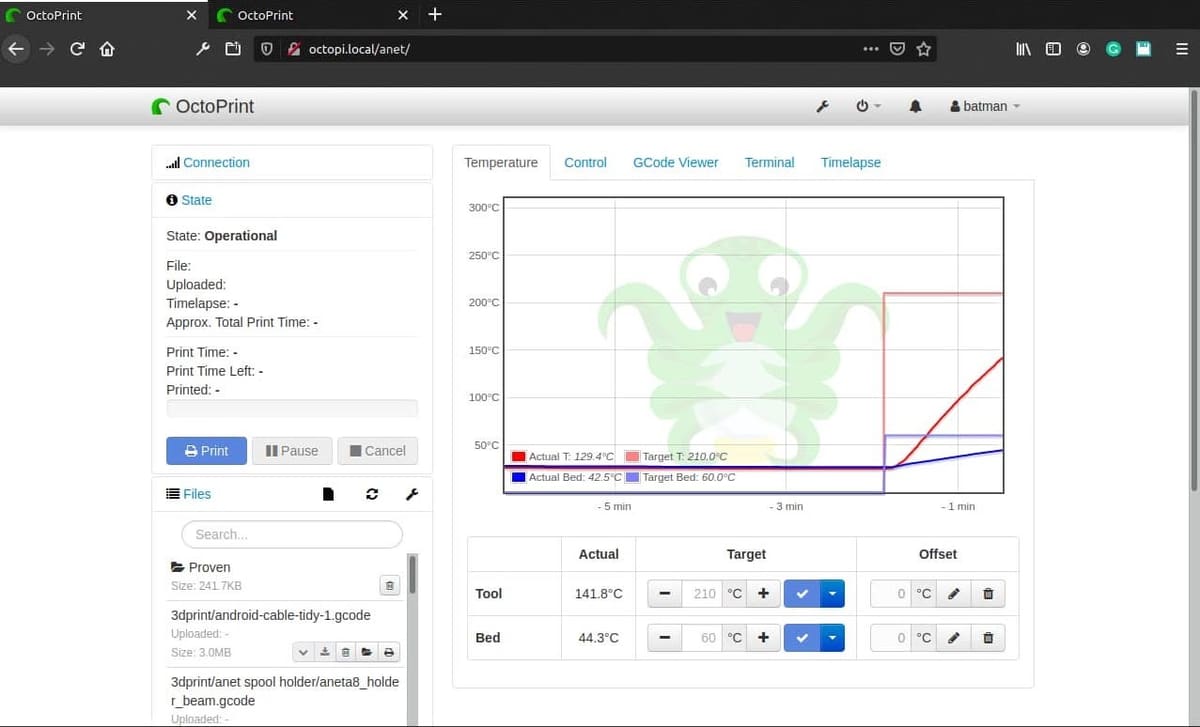
Task: Click the file list scrollbar
Action: (x=412, y=575)
